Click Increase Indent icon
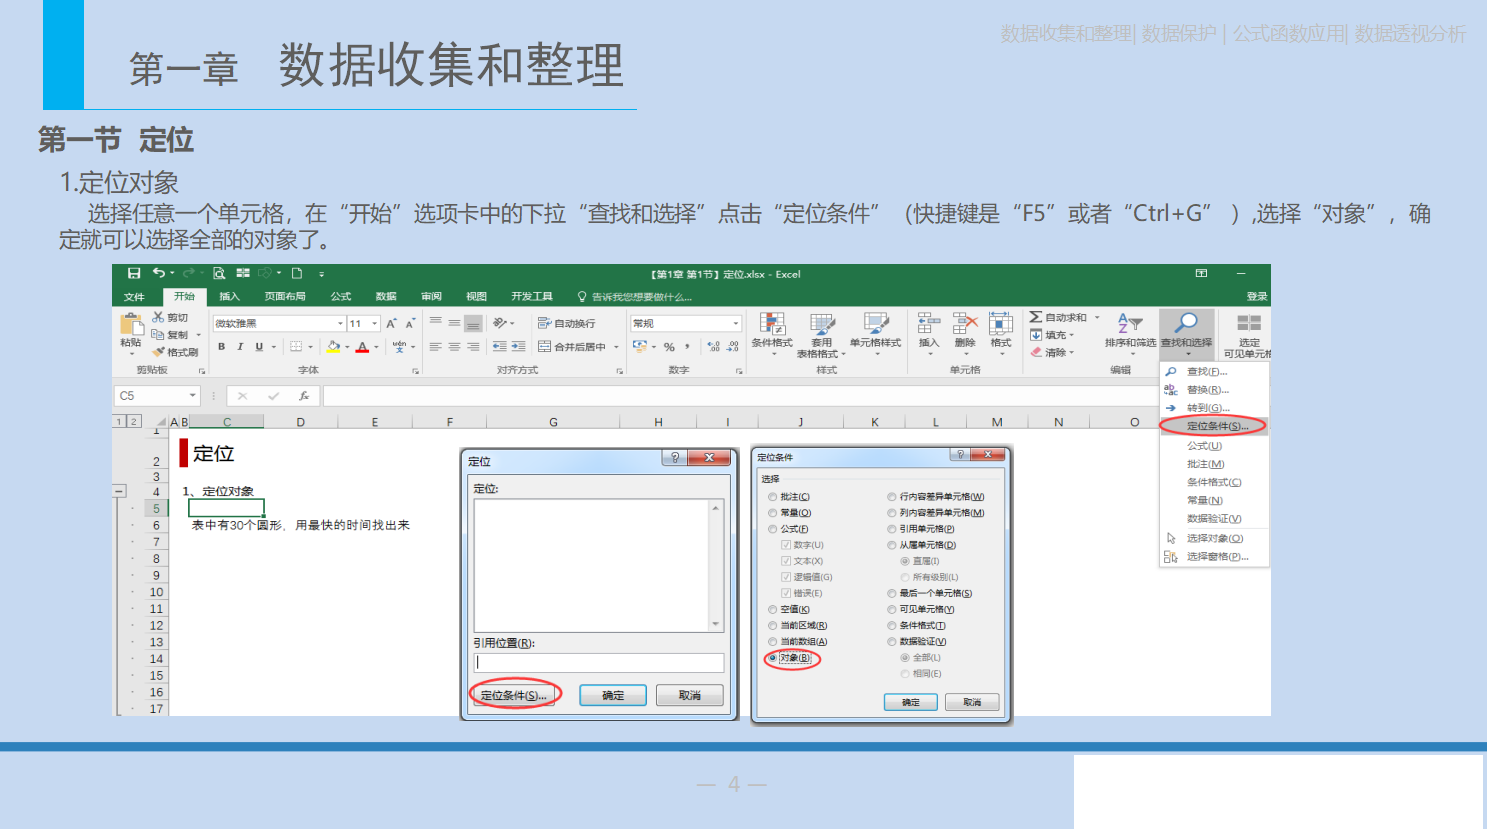The image size is (1487, 829). tap(518, 347)
